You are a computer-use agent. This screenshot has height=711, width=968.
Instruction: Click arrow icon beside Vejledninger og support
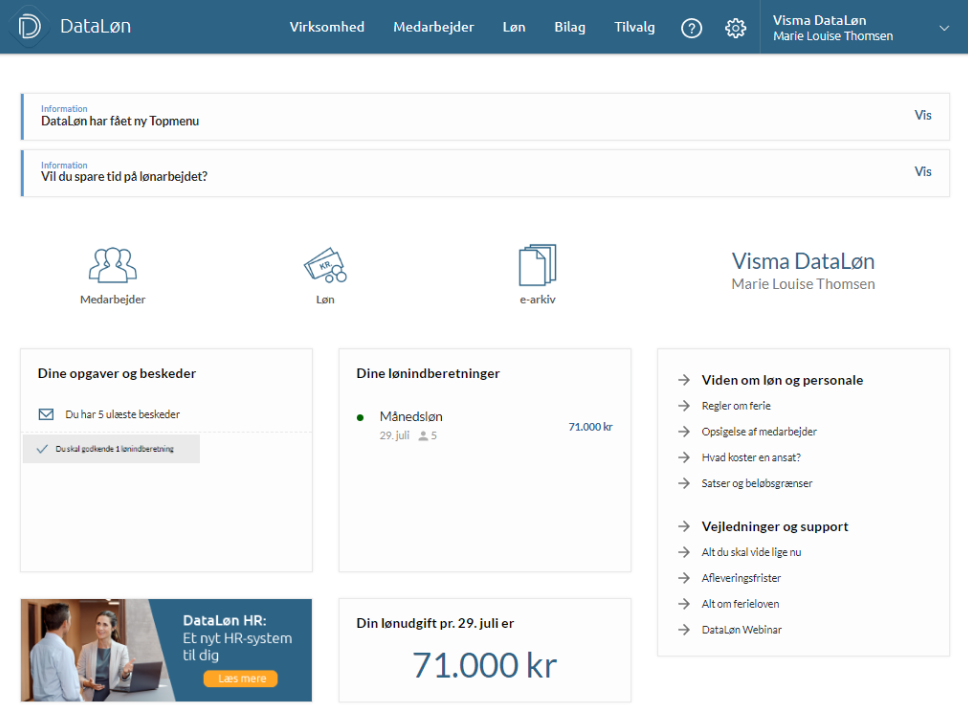683,526
